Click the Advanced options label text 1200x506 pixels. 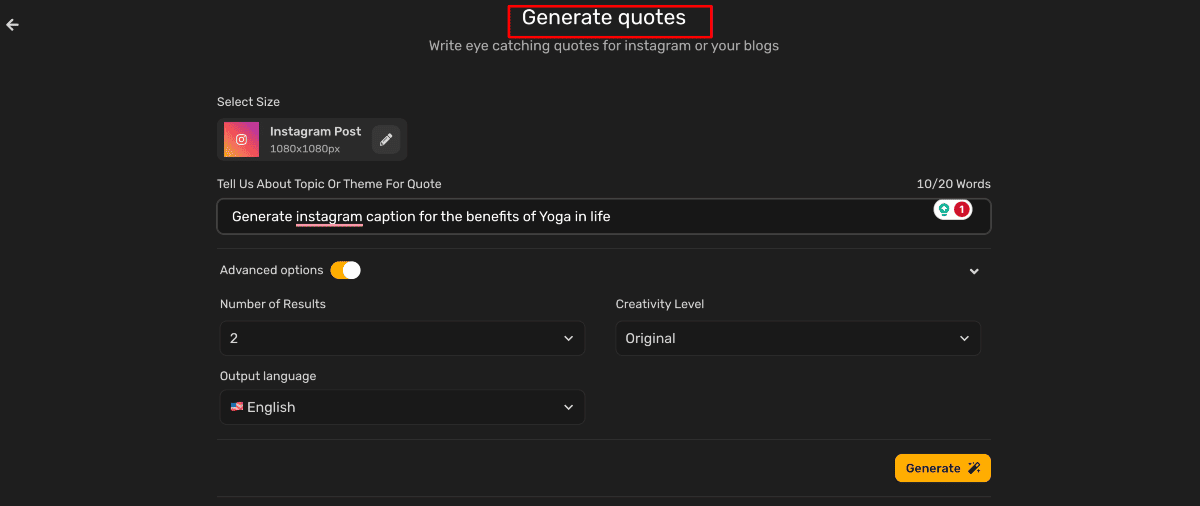271,270
